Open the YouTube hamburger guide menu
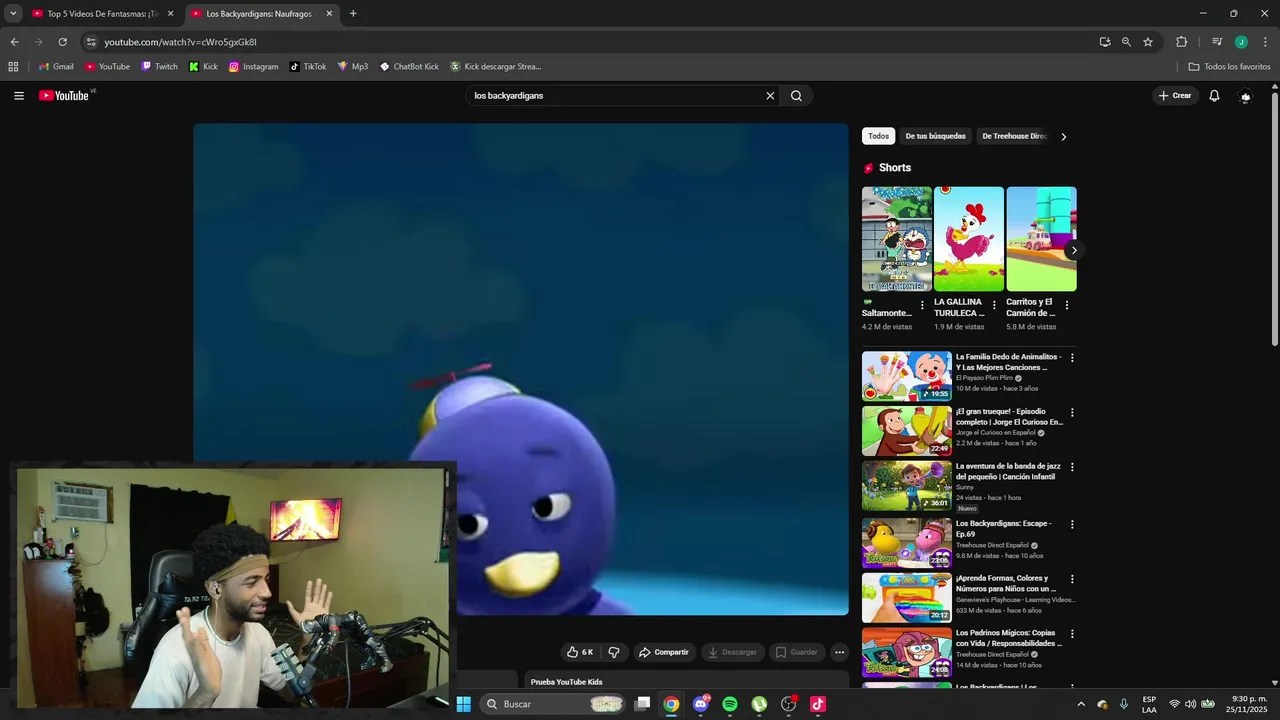The width and height of the screenshot is (1280, 720). [x=19, y=96]
